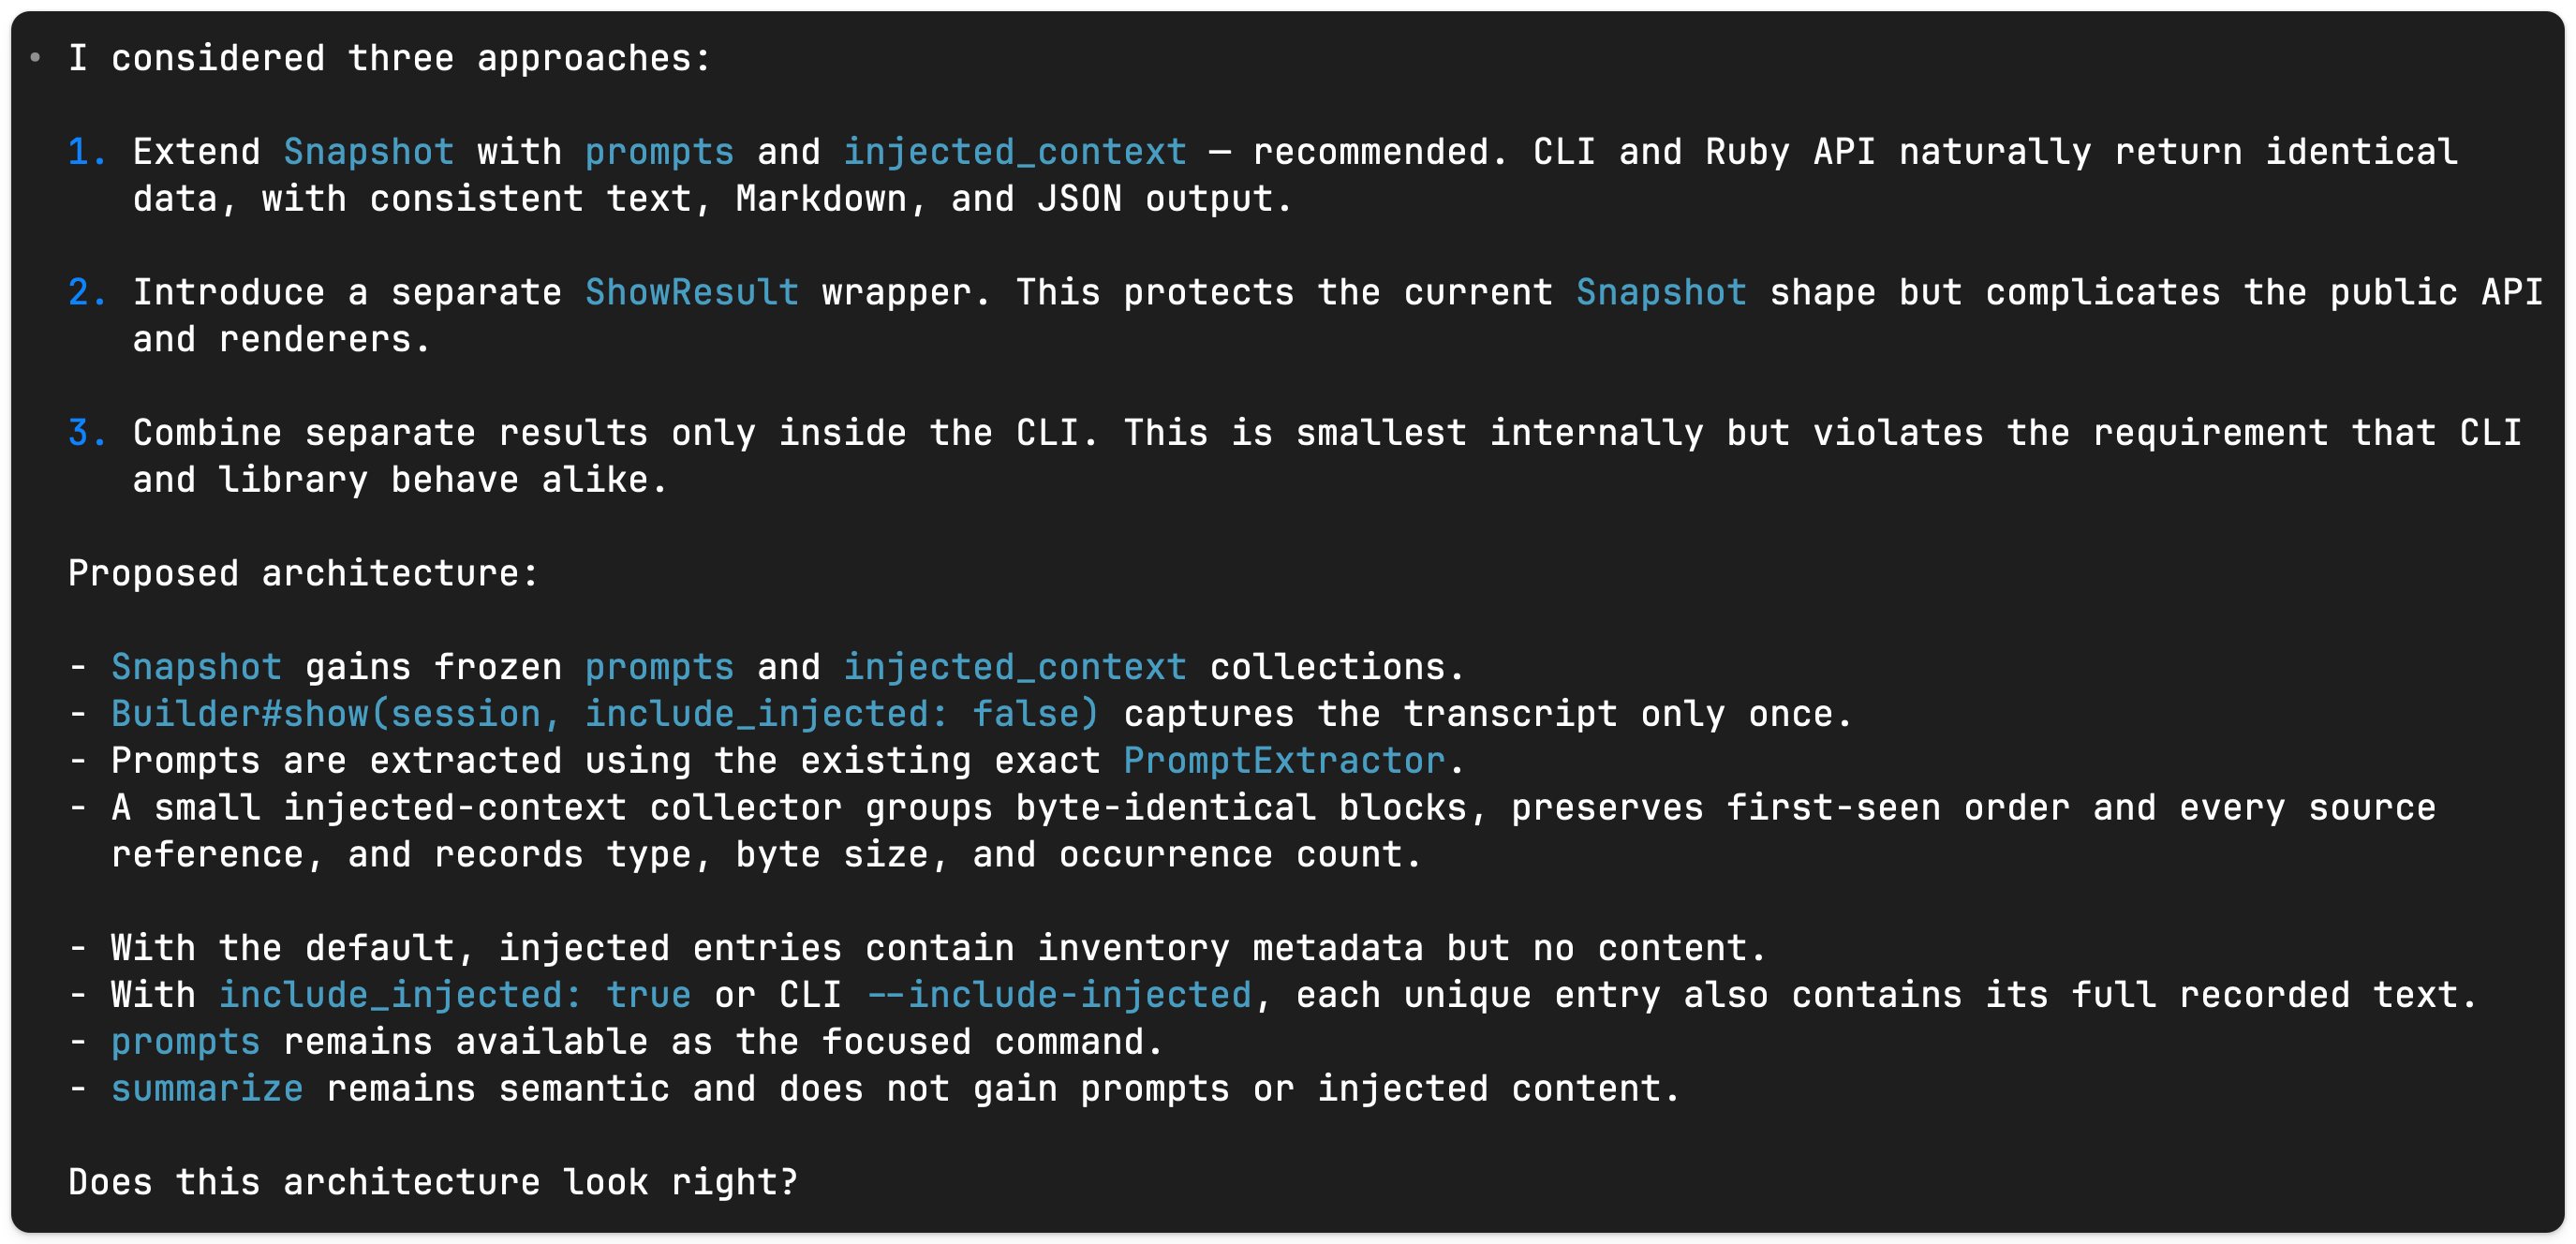Image resolution: width=2576 pixels, height=1244 pixels.
Task: Click 'Snapshot' in 'gains frozen' bullet
Action: [x=197, y=667]
